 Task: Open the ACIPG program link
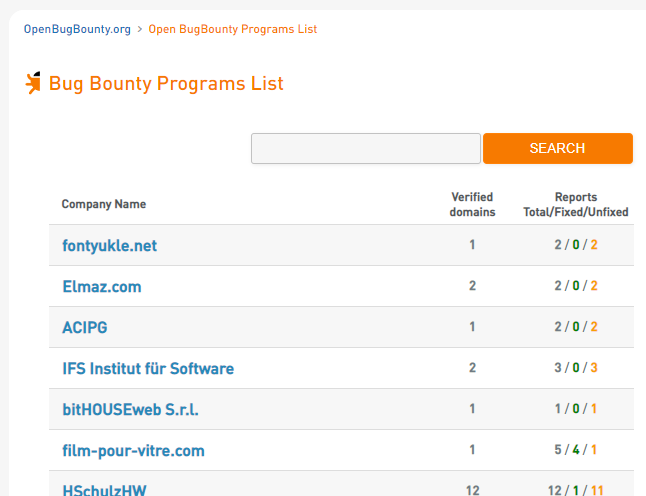coord(85,328)
